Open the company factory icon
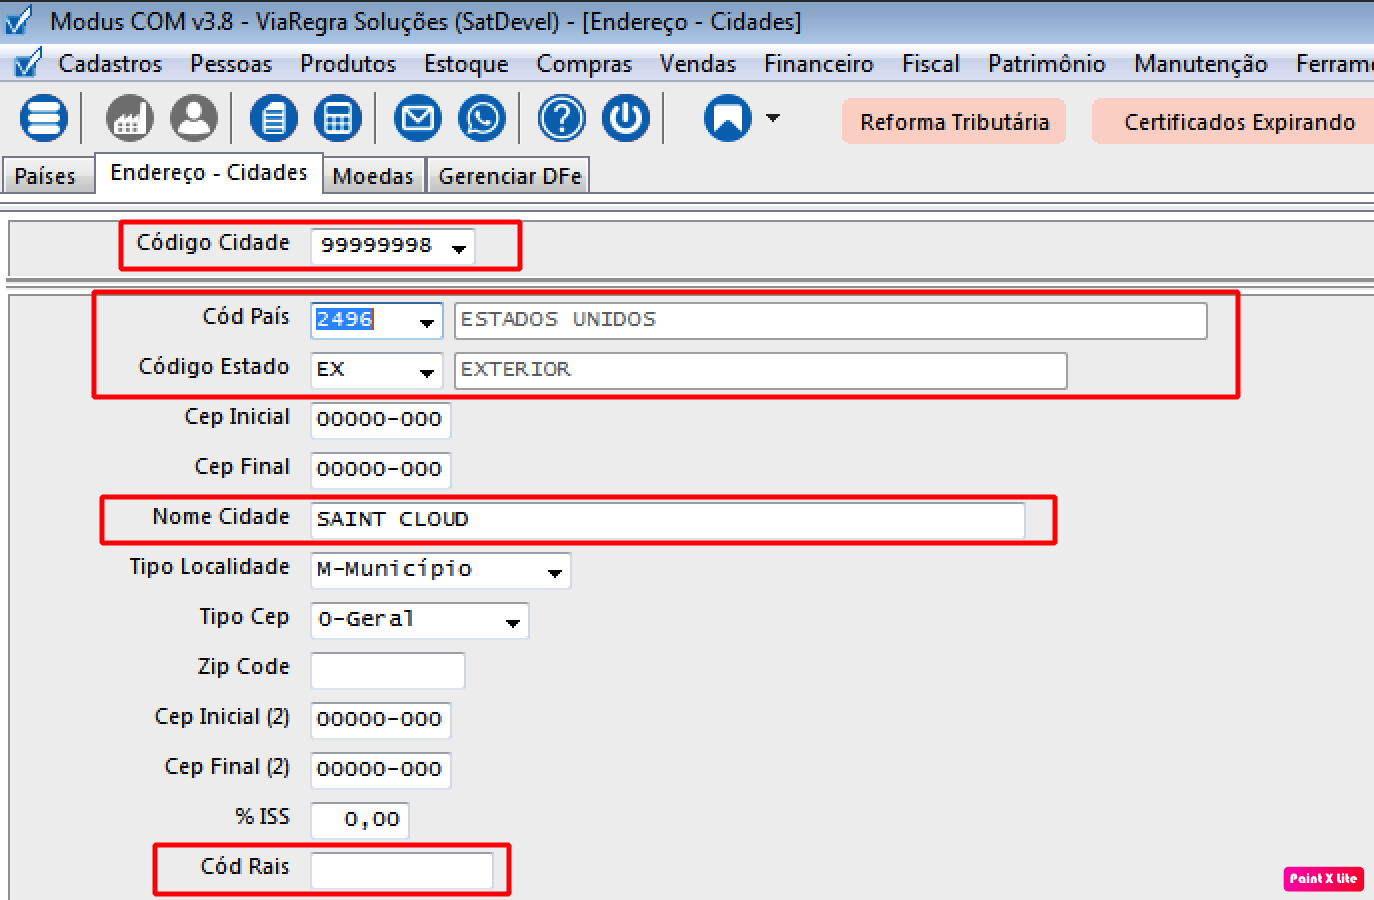The width and height of the screenshot is (1374, 900). click(x=129, y=119)
